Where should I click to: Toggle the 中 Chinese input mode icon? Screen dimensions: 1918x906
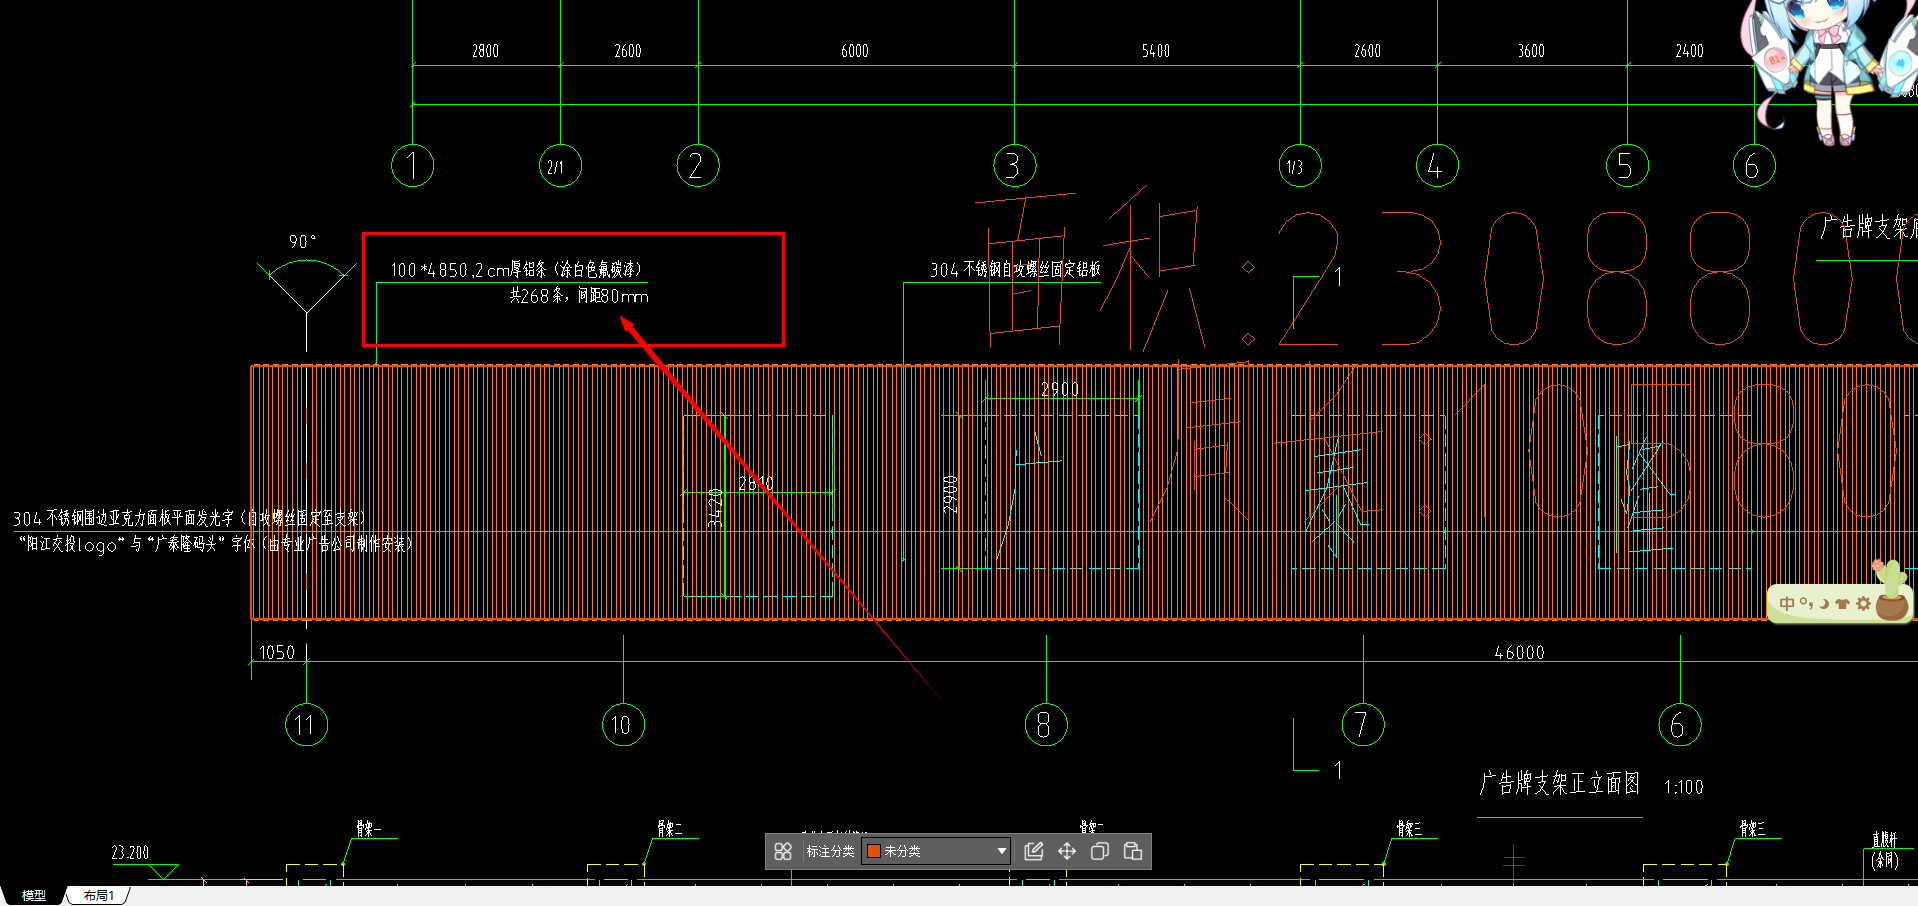(x=1787, y=604)
